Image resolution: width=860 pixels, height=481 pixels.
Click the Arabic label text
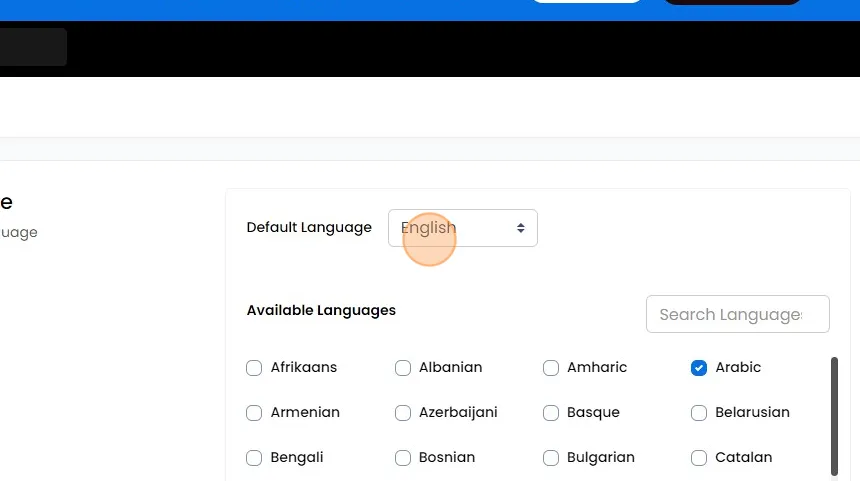(738, 367)
